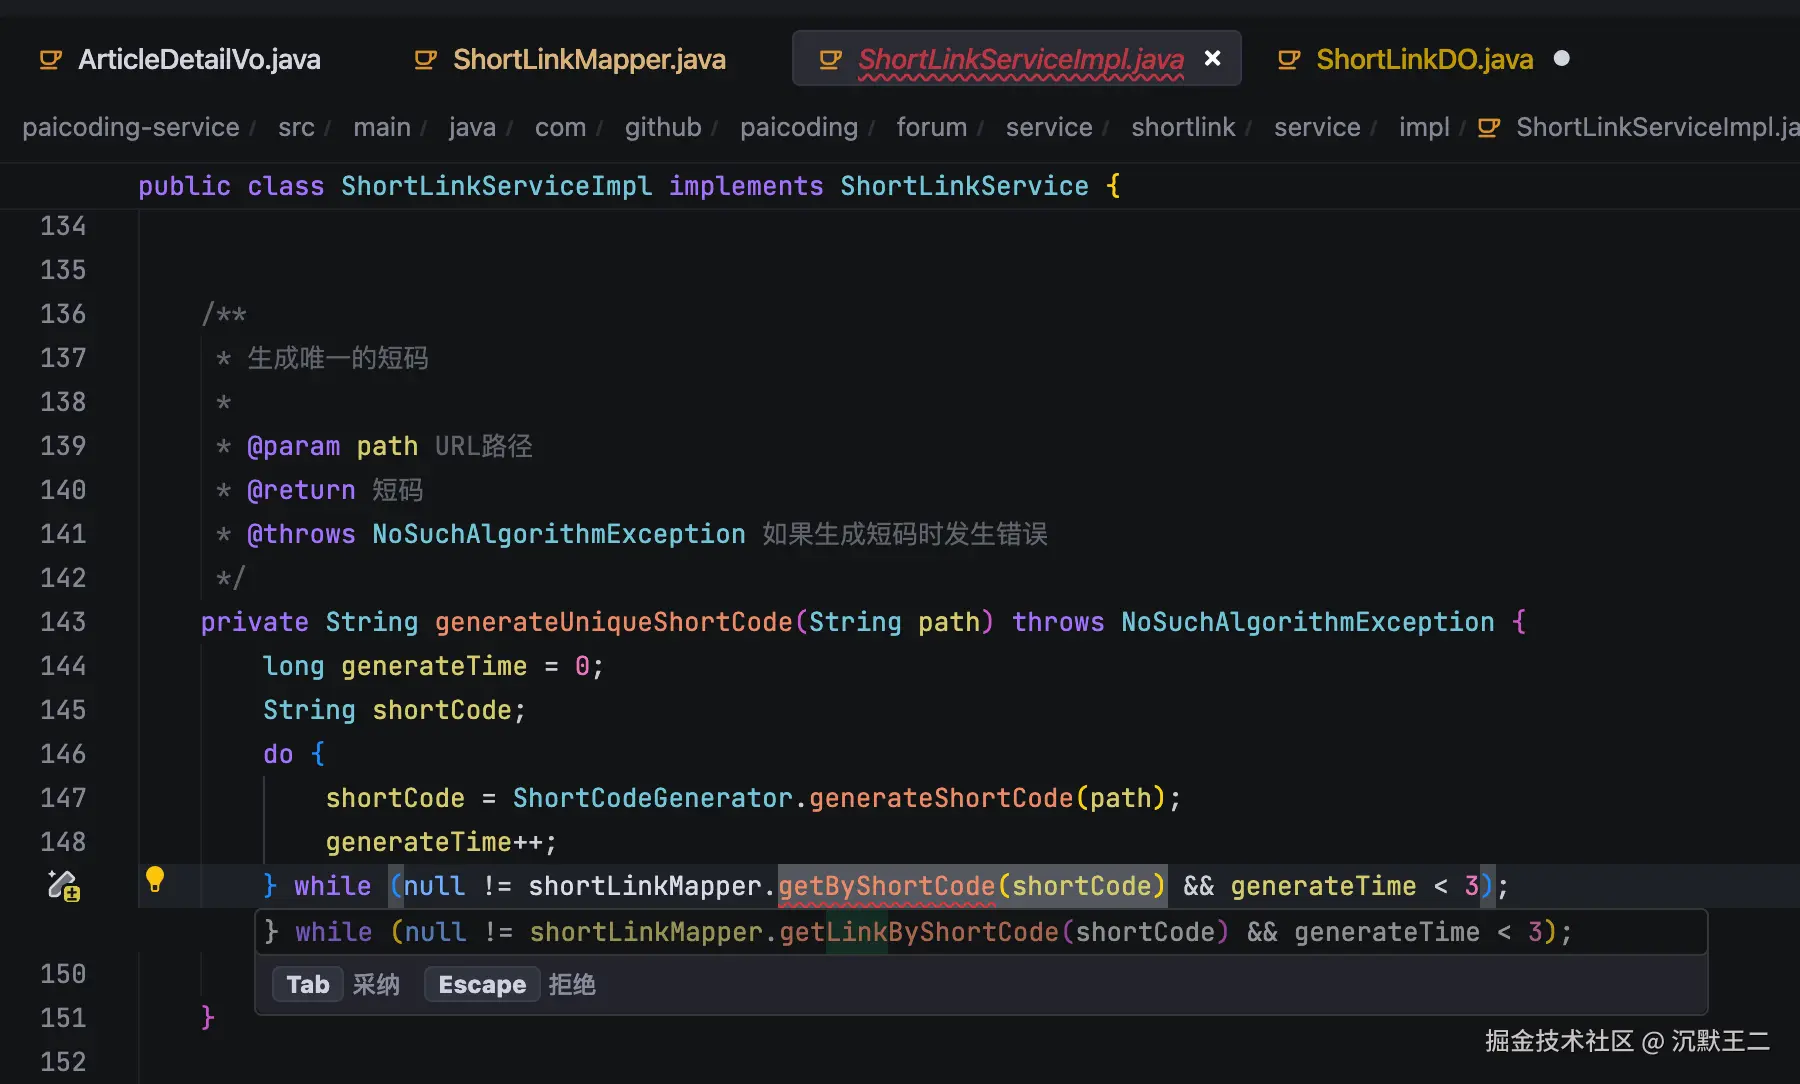The width and height of the screenshot is (1800, 1084).
Task: Click the ShortLinkService interface name in the class header
Action: (964, 186)
